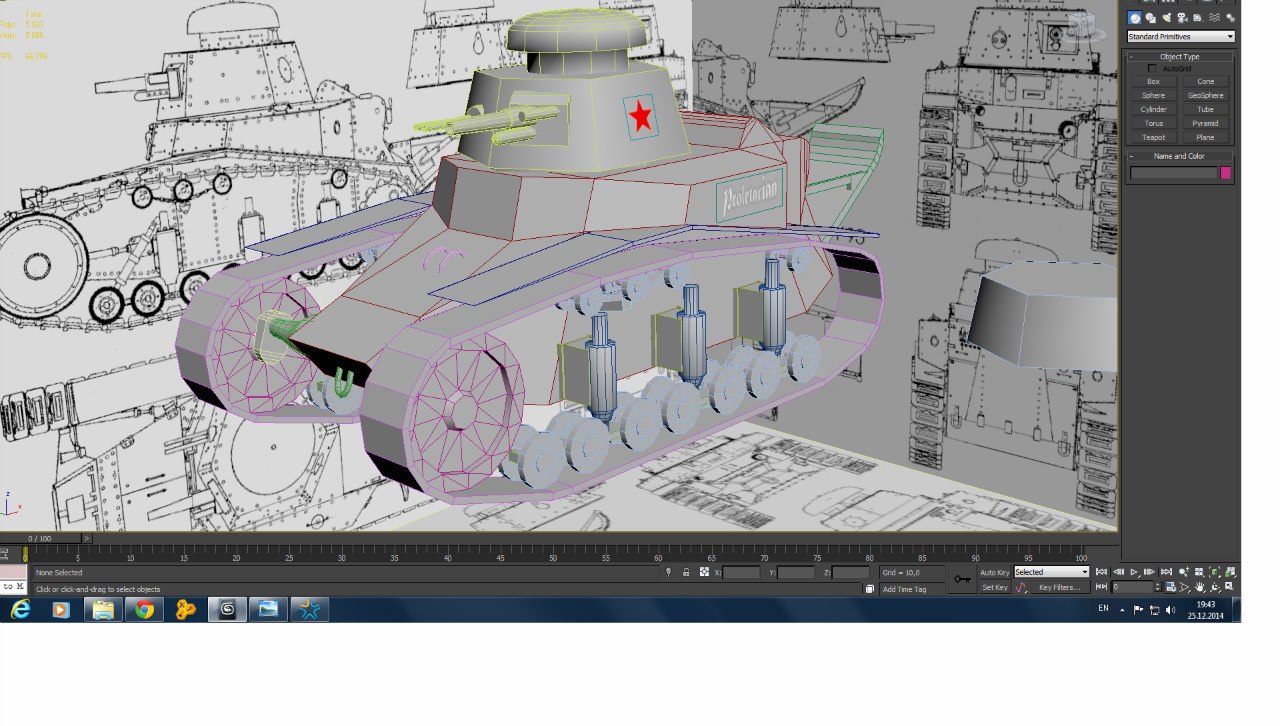The image size is (1280, 726).
Task: Step to previous frame
Action: [1118, 572]
